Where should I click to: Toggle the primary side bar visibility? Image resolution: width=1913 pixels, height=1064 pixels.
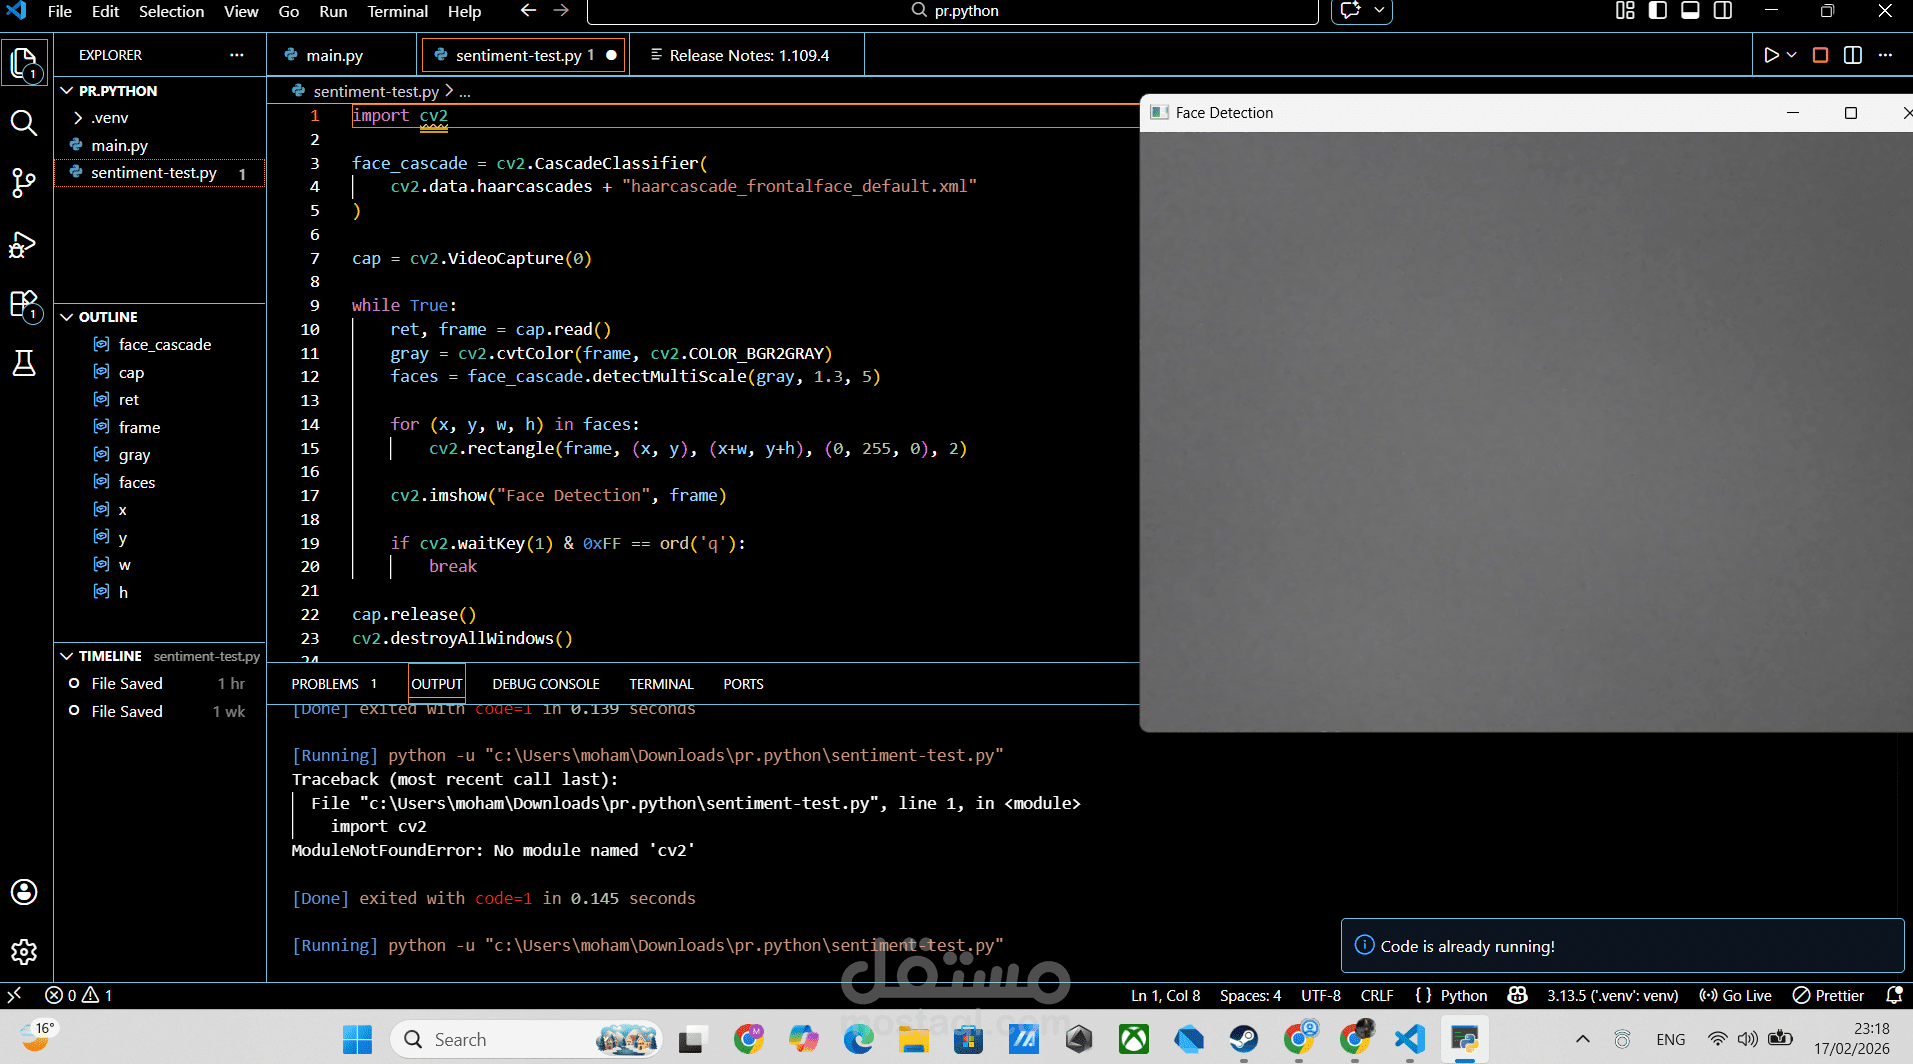1658,11
